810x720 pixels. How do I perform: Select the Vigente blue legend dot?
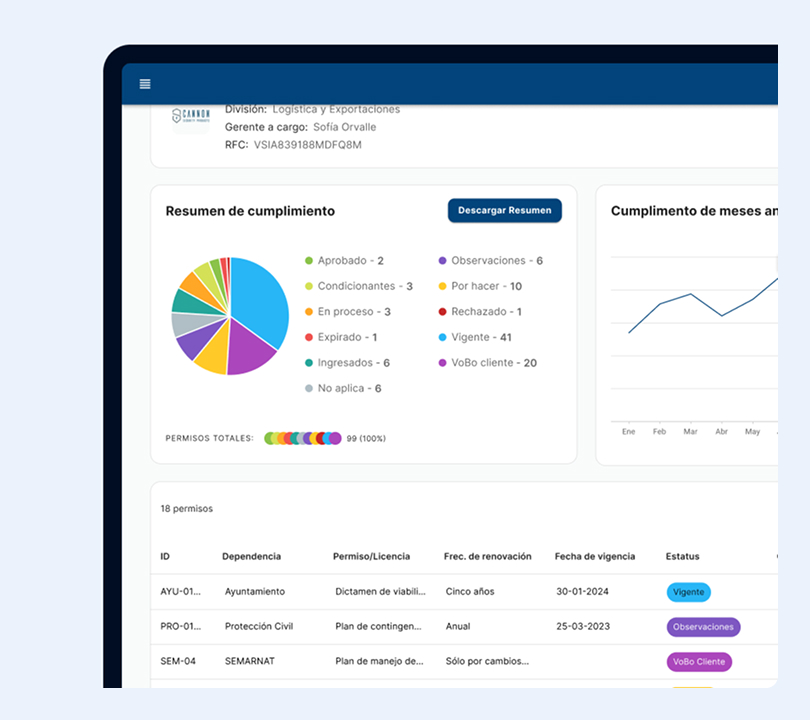coord(442,337)
